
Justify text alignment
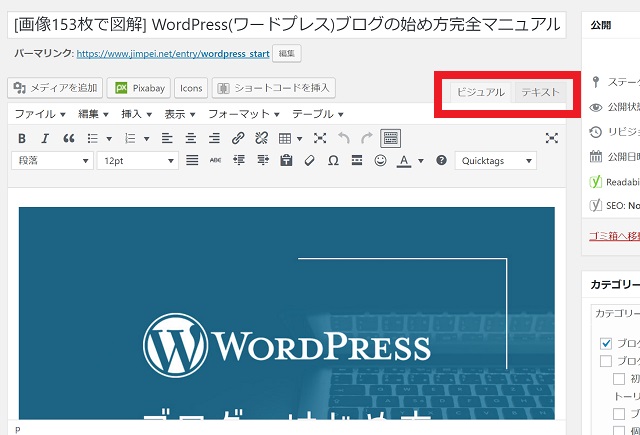tap(192, 160)
